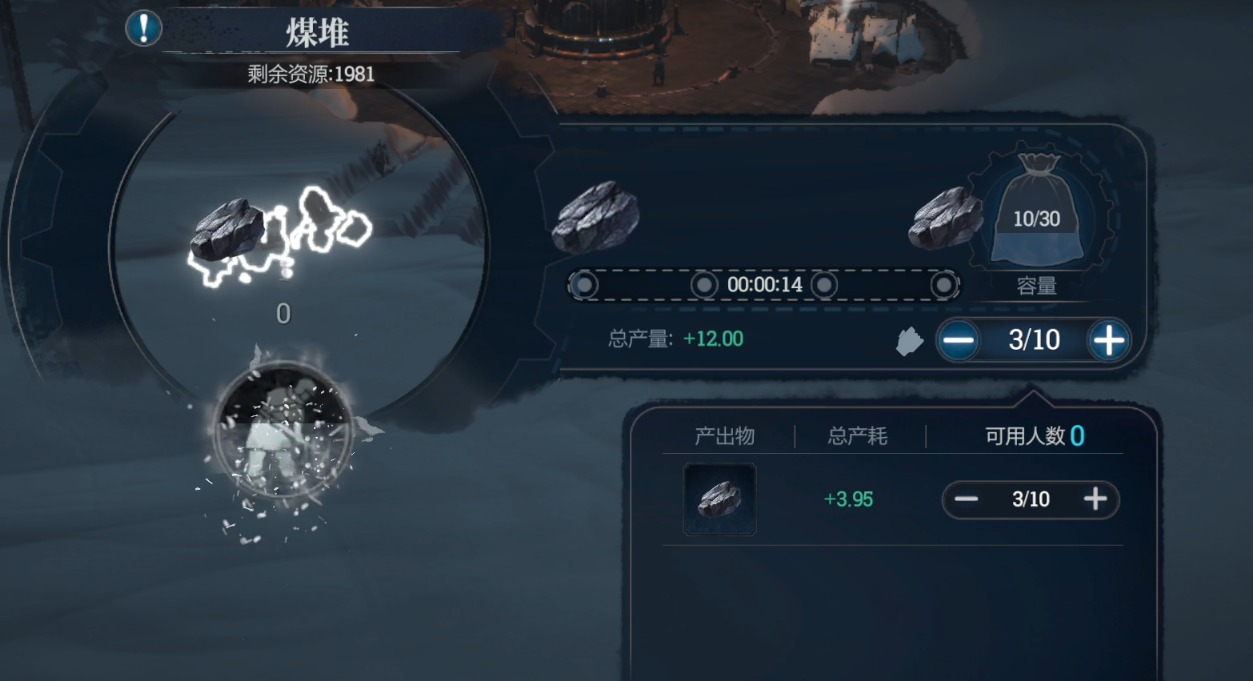The height and width of the screenshot is (681, 1253).
Task: Click the coal icon beside the capacity bag
Action: click(945, 217)
